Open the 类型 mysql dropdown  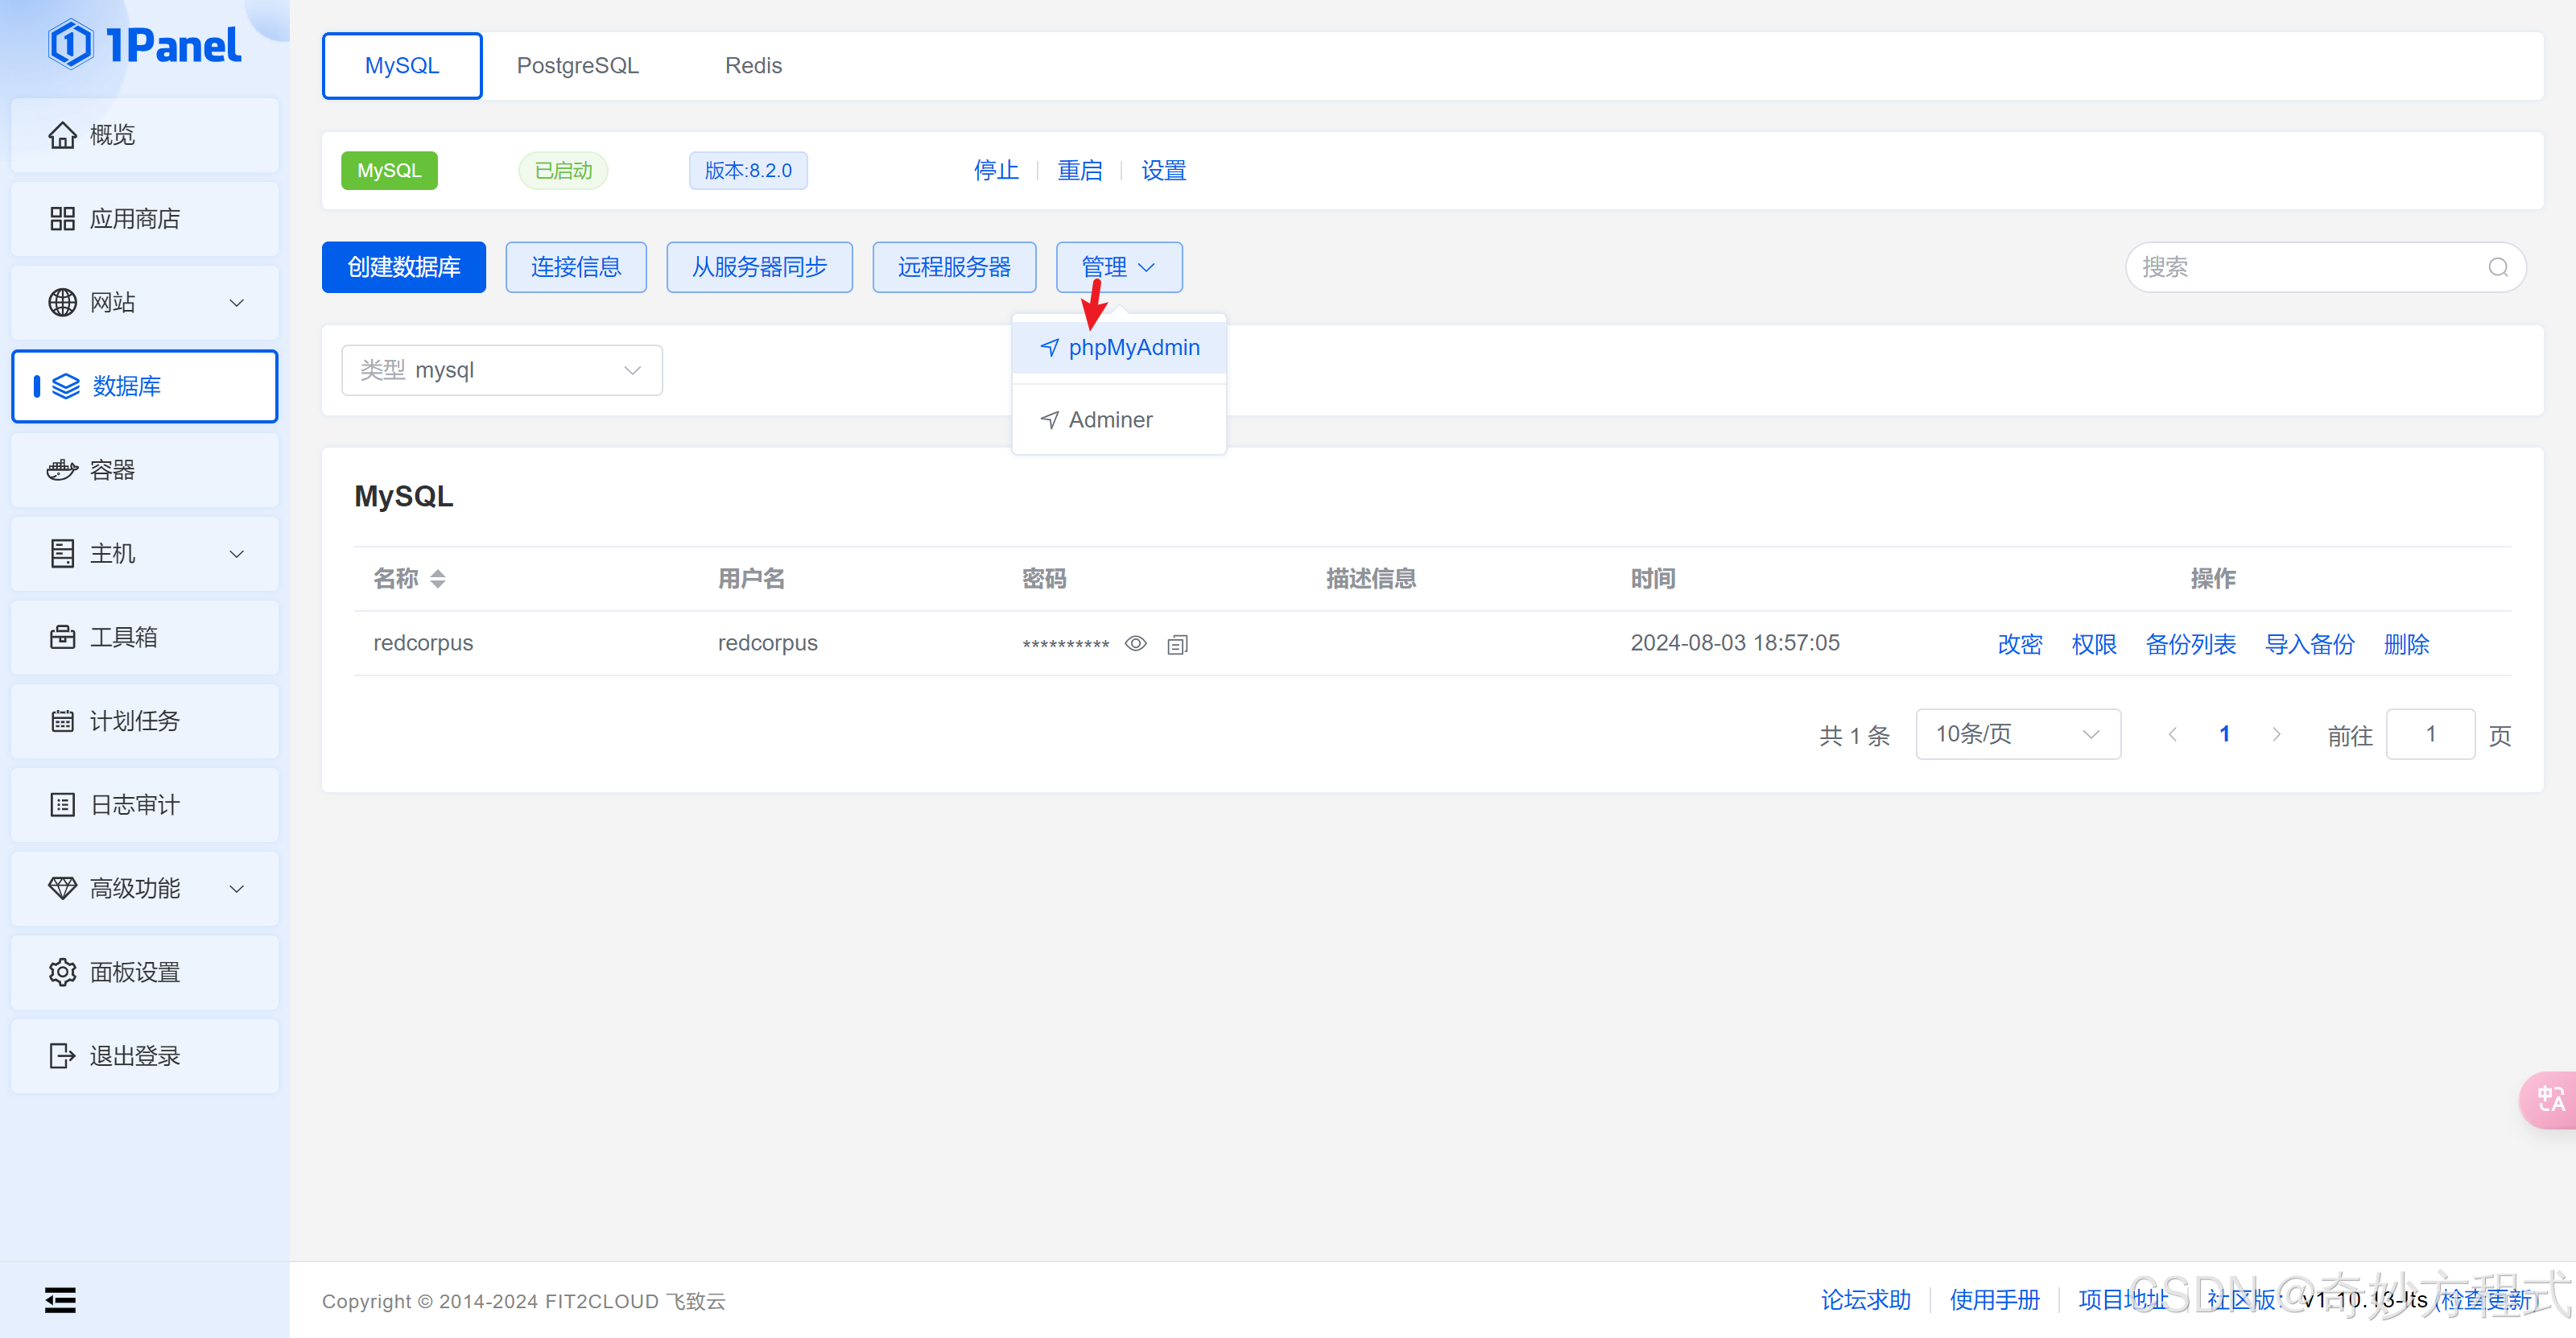tap(502, 370)
